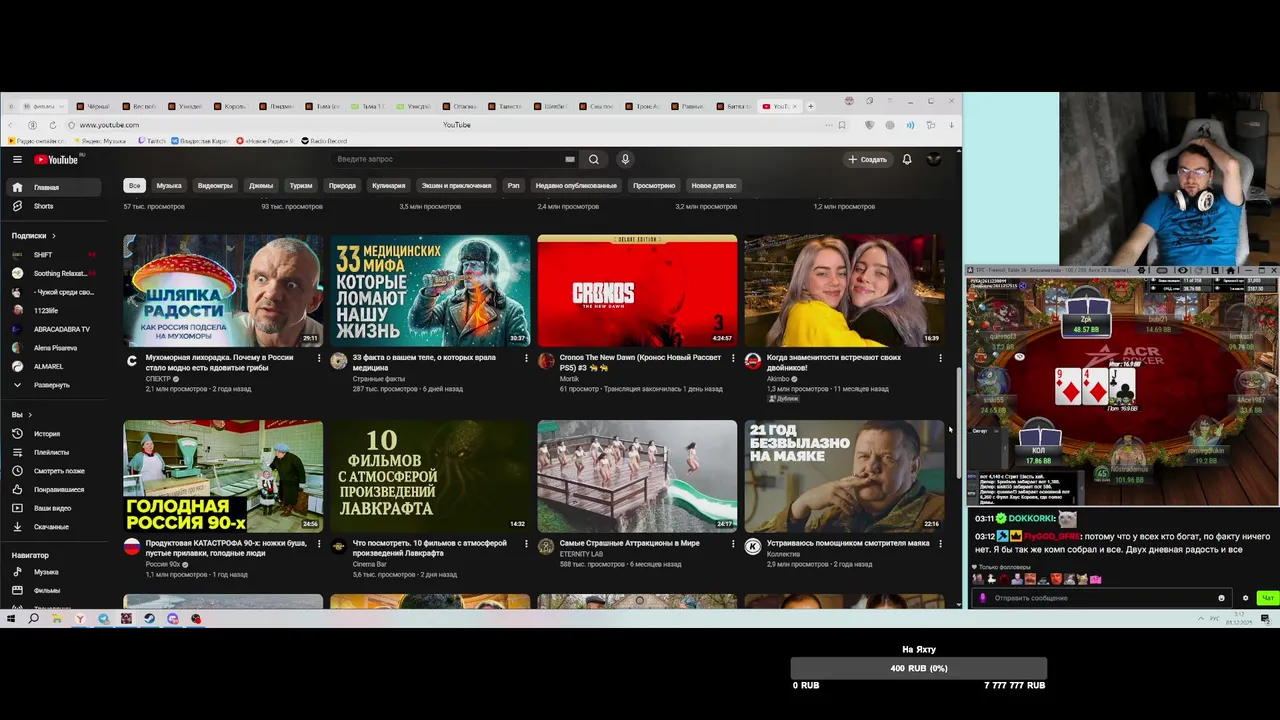Open Ваши видео in the sidebar

click(52, 508)
